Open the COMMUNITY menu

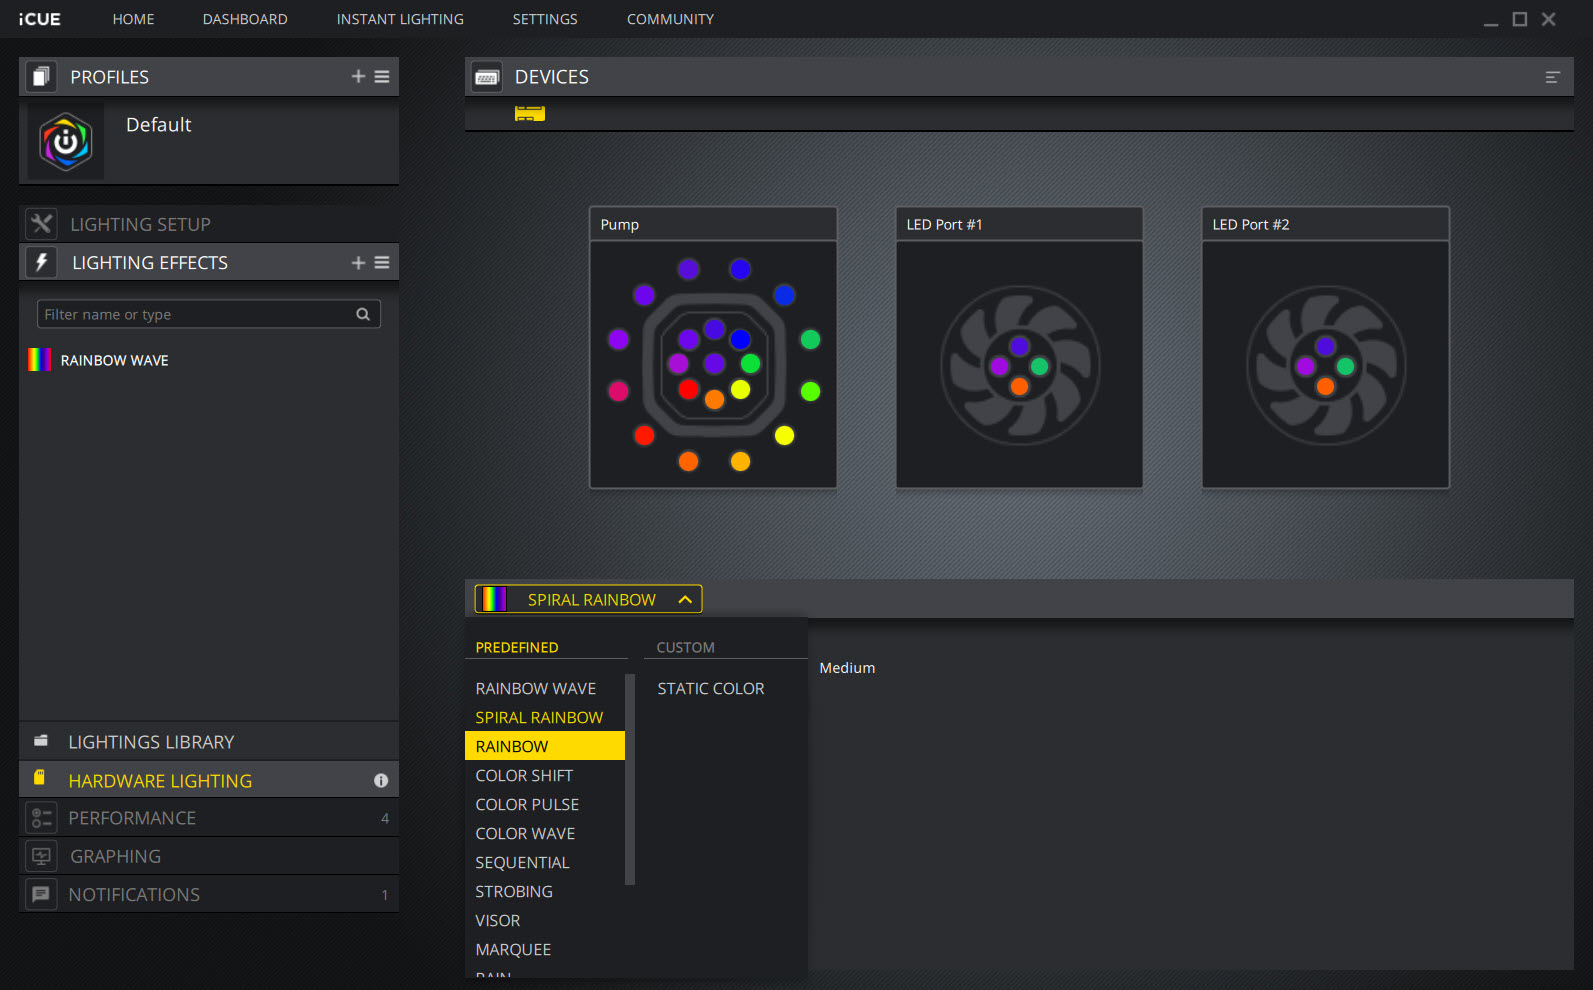click(x=670, y=19)
